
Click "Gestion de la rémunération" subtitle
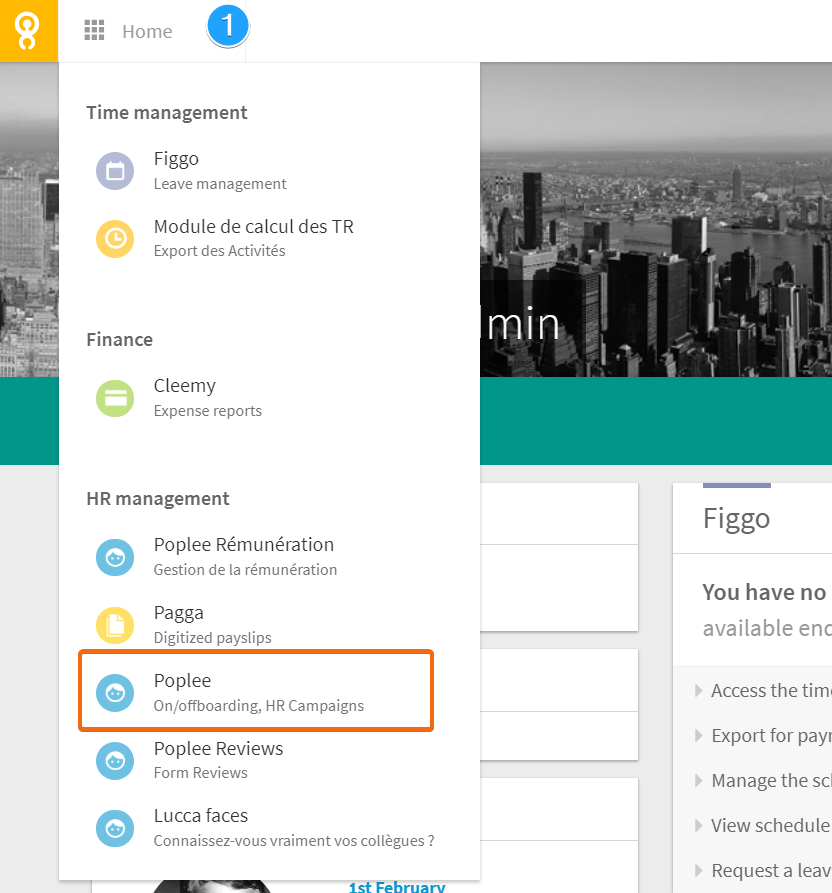point(245,570)
